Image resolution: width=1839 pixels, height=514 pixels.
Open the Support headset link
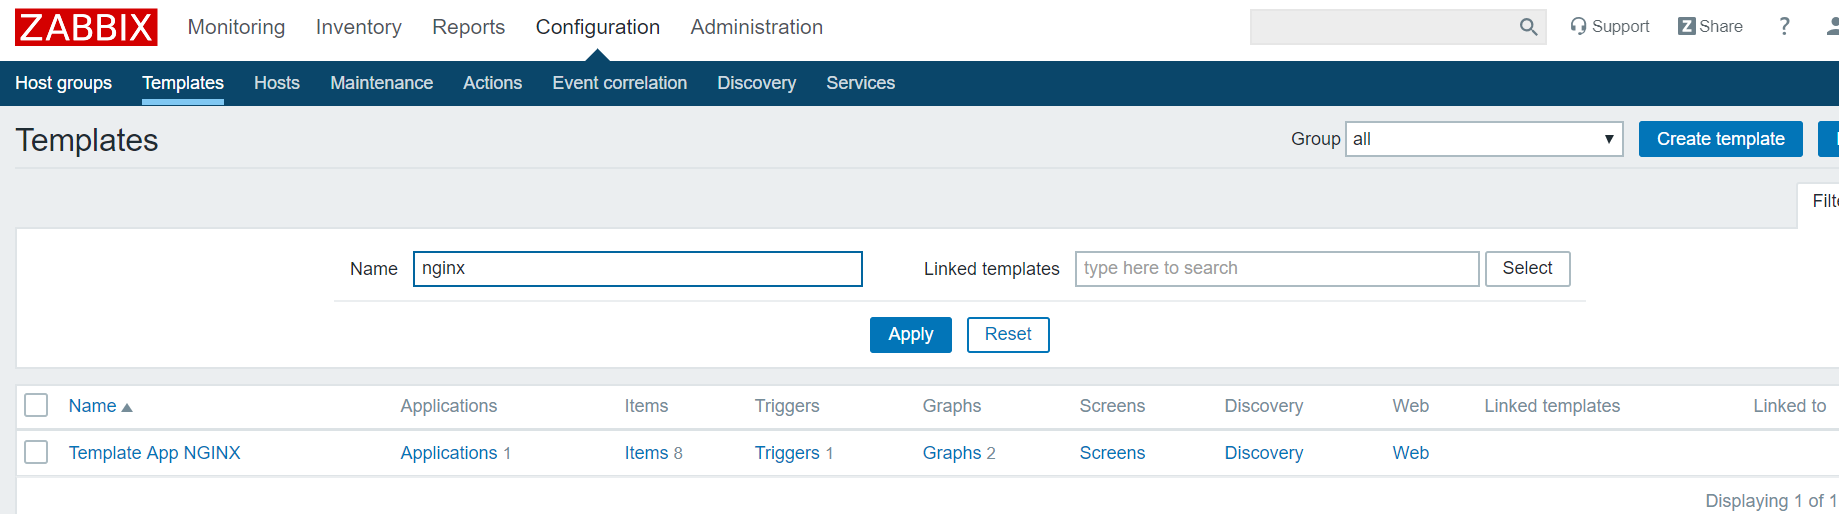pyautogui.click(x=1609, y=27)
